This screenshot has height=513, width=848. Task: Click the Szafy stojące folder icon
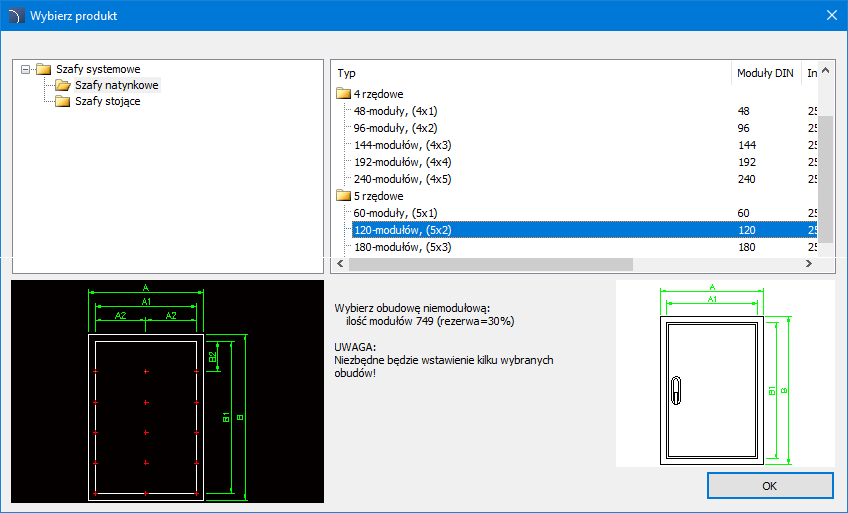click(62, 101)
